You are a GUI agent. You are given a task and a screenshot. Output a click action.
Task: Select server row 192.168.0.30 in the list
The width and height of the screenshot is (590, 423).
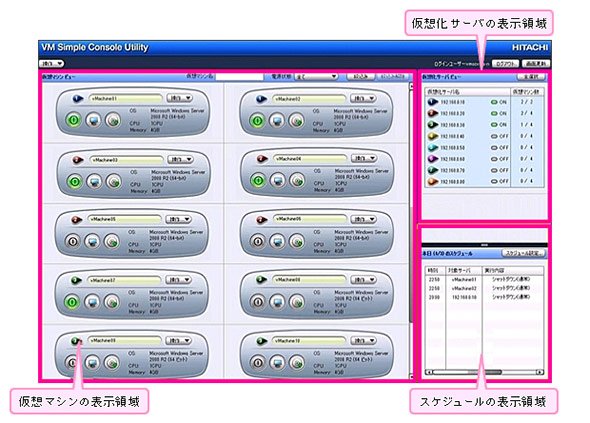click(485, 125)
